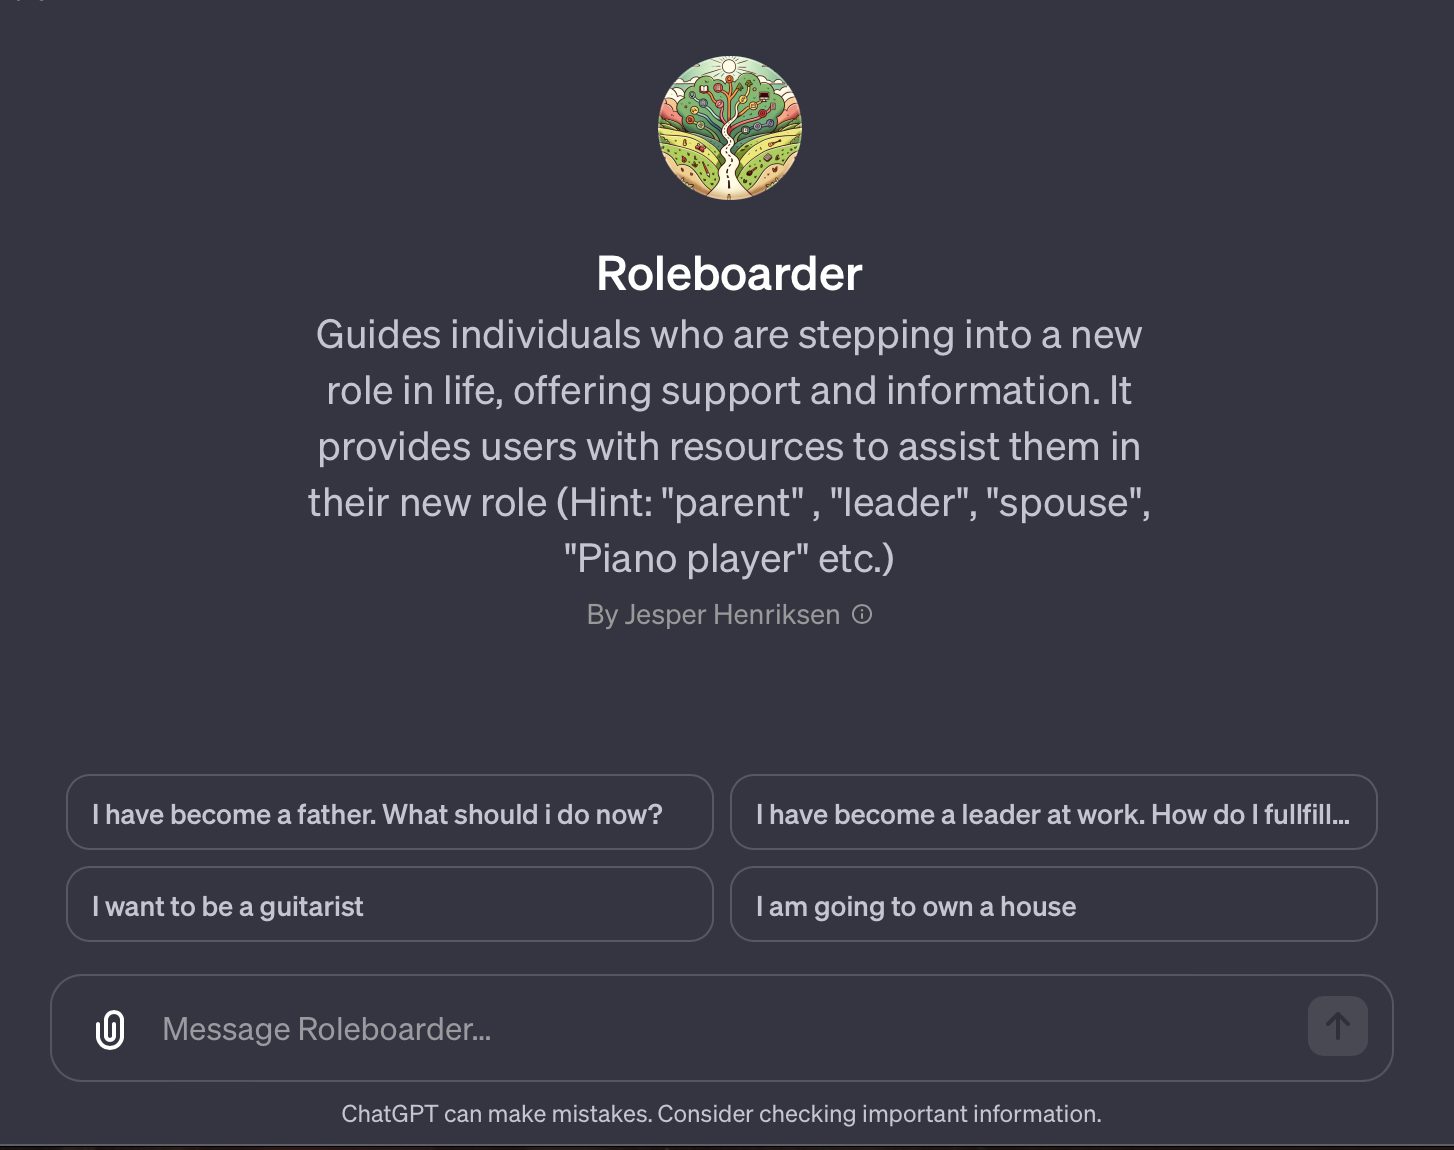Select the 'I have become a father' starter prompt

pos(390,812)
